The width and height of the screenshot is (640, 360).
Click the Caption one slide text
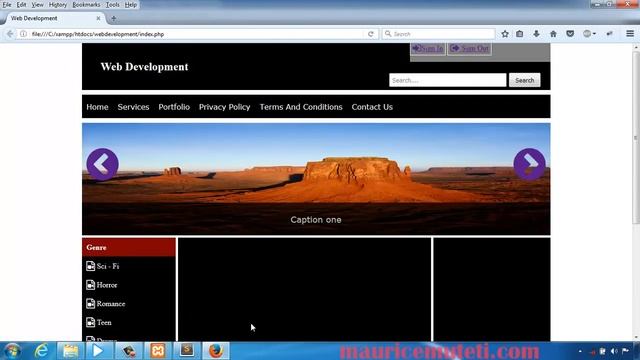coord(316,220)
